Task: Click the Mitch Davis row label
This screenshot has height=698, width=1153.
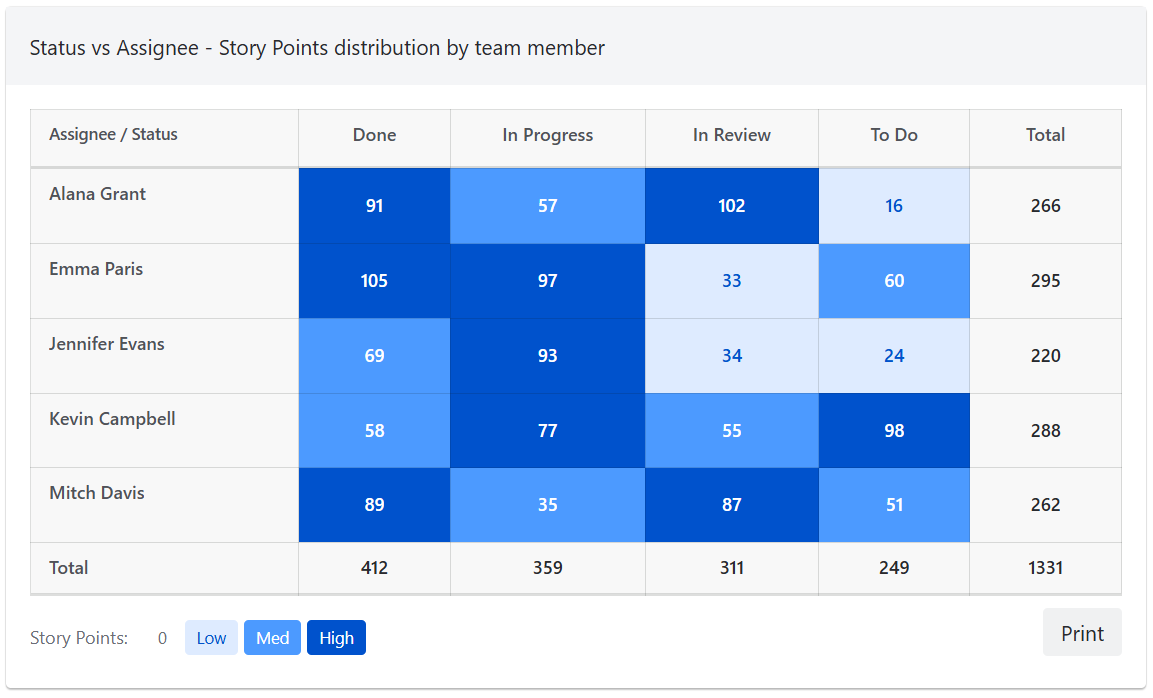Action: coord(97,493)
